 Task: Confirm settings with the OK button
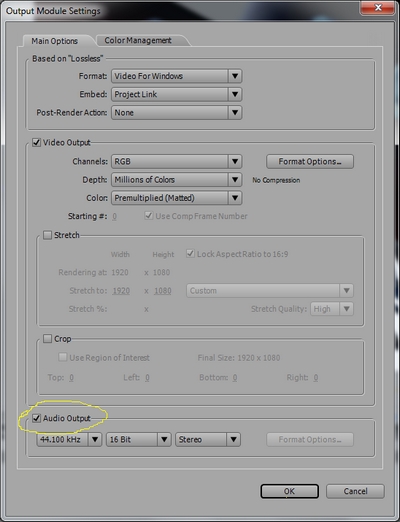289,491
